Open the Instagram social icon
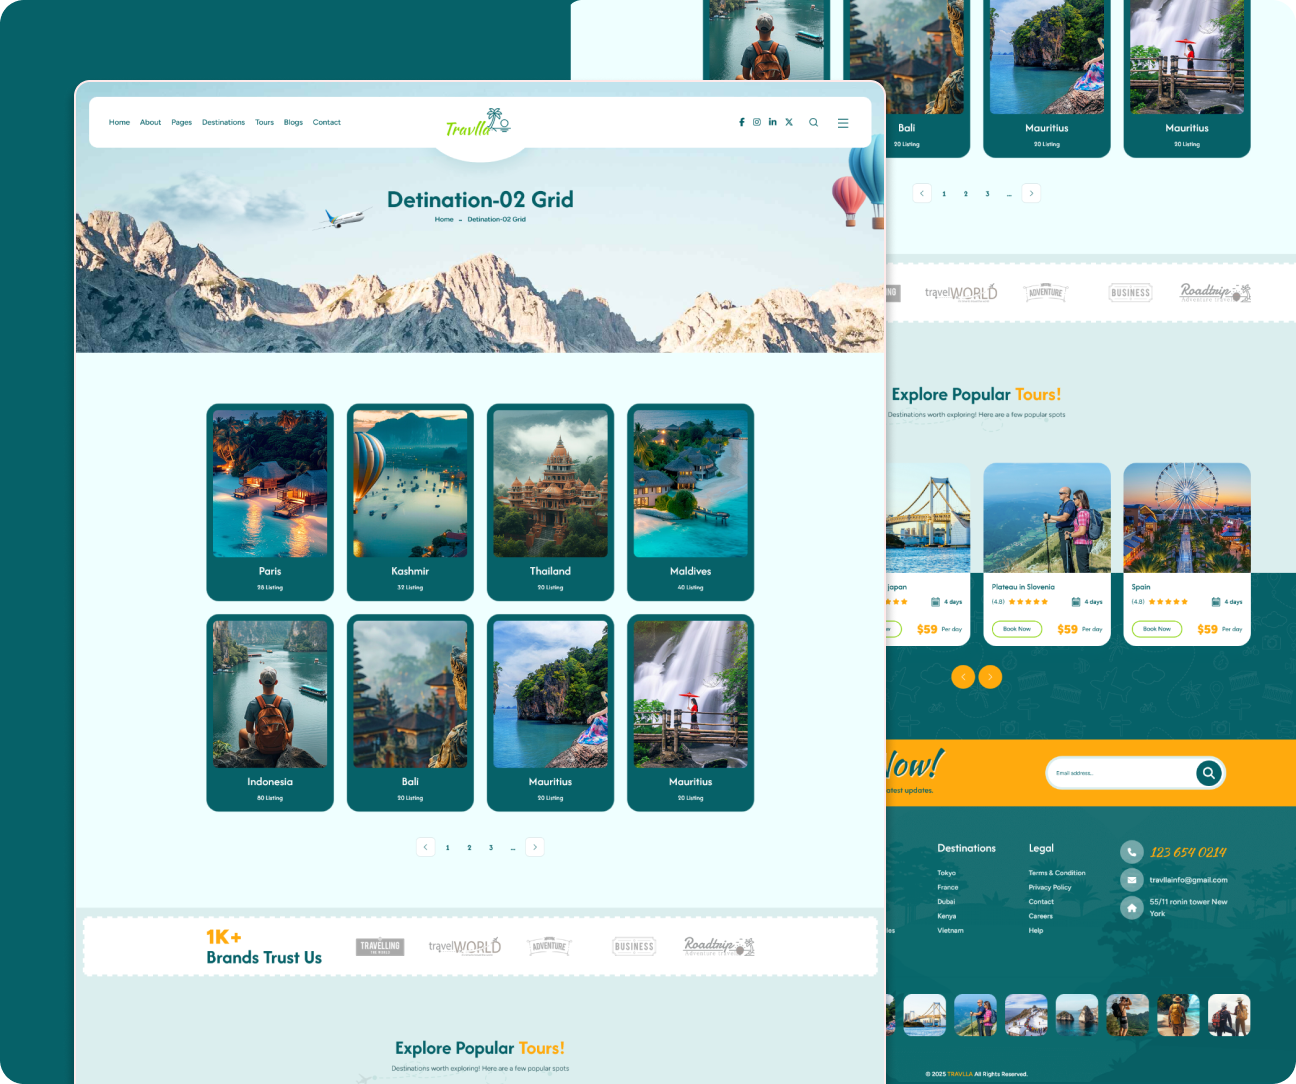Image resolution: width=1296 pixels, height=1084 pixels. pyautogui.click(x=757, y=122)
